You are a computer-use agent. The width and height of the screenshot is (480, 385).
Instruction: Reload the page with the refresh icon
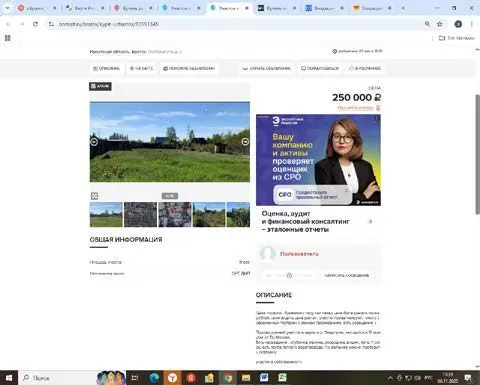tap(35, 24)
